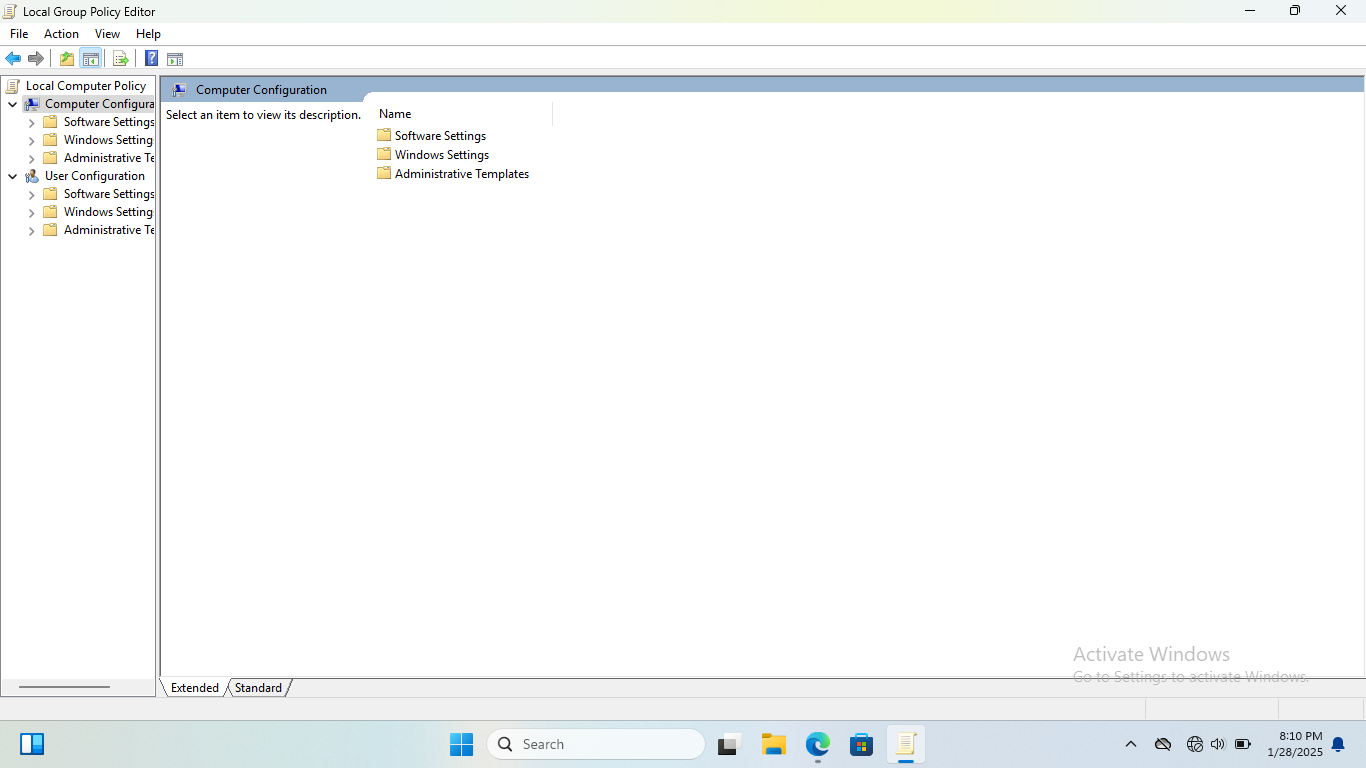
Task: Collapse the Computer Configuration tree node
Action: pos(12,104)
